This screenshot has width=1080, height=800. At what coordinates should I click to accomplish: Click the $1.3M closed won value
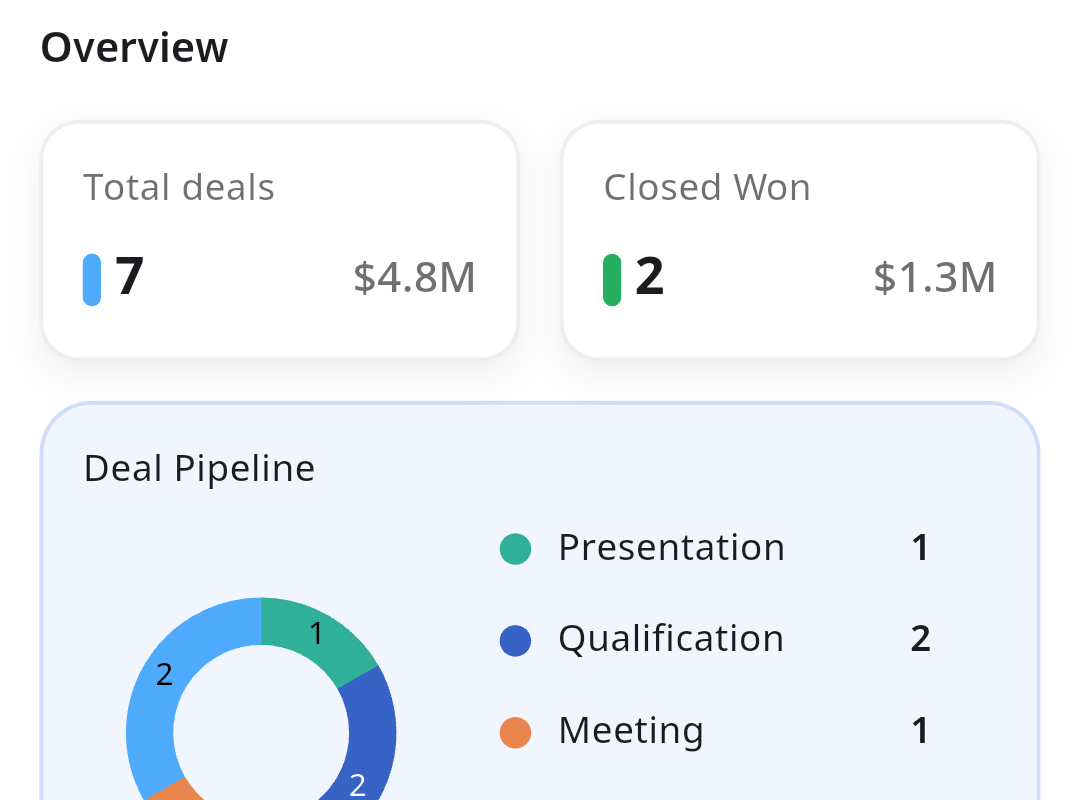pos(934,278)
